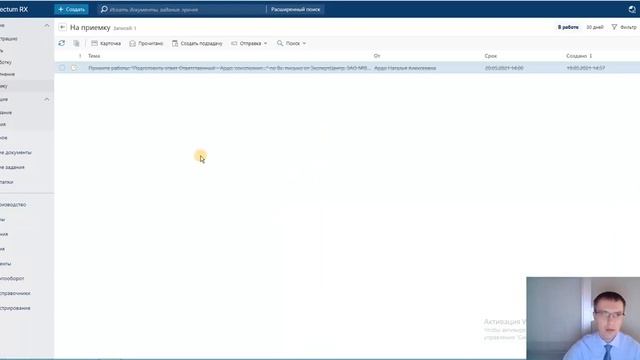This screenshot has height=360, width=640.
Task: Open the Фильтр panel
Action: click(x=624, y=27)
